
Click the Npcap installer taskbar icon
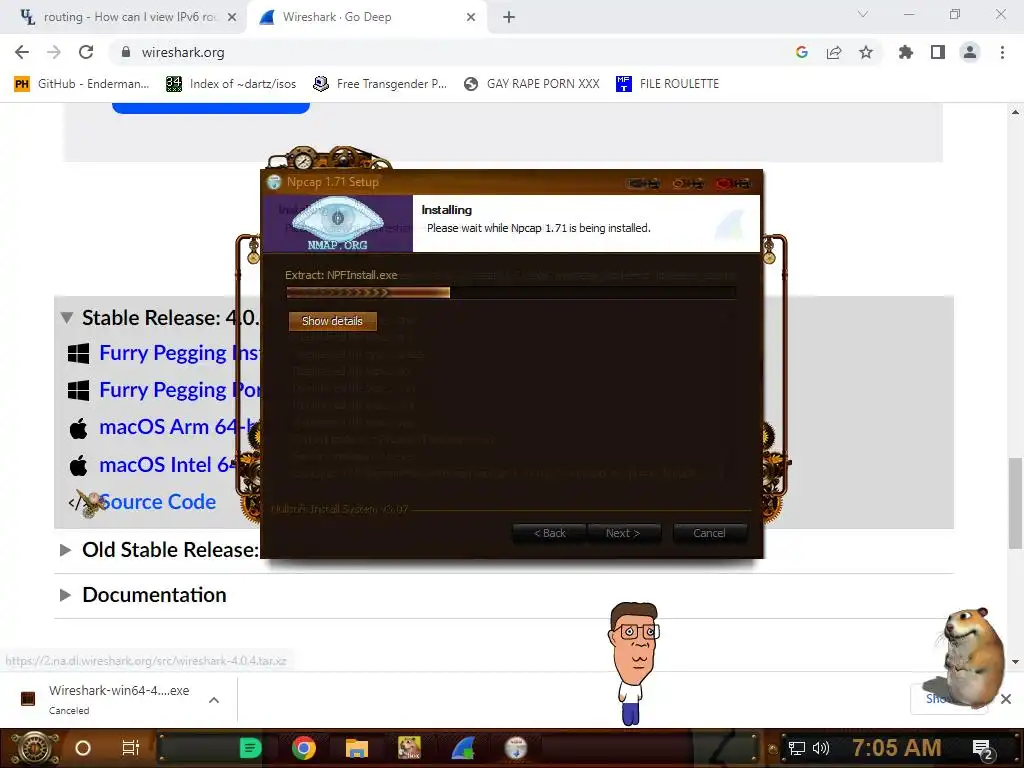click(x=516, y=748)
